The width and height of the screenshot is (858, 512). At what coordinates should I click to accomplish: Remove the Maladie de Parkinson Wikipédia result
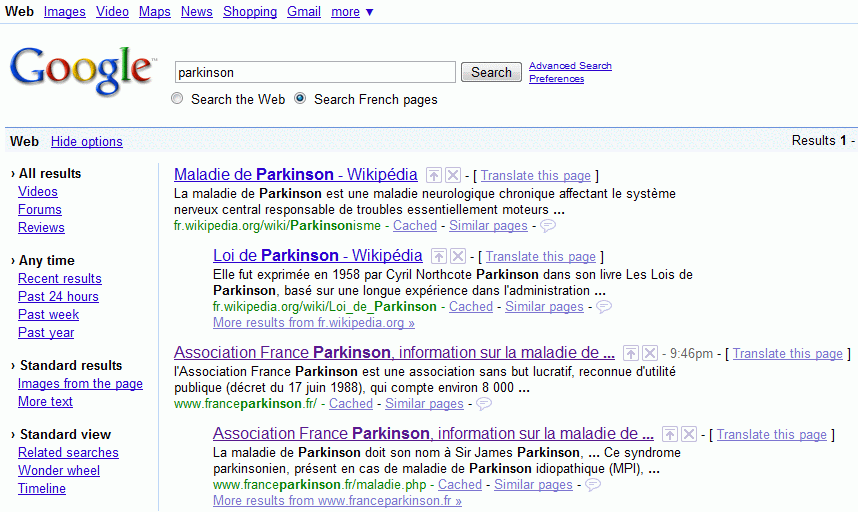coord(453,175)
